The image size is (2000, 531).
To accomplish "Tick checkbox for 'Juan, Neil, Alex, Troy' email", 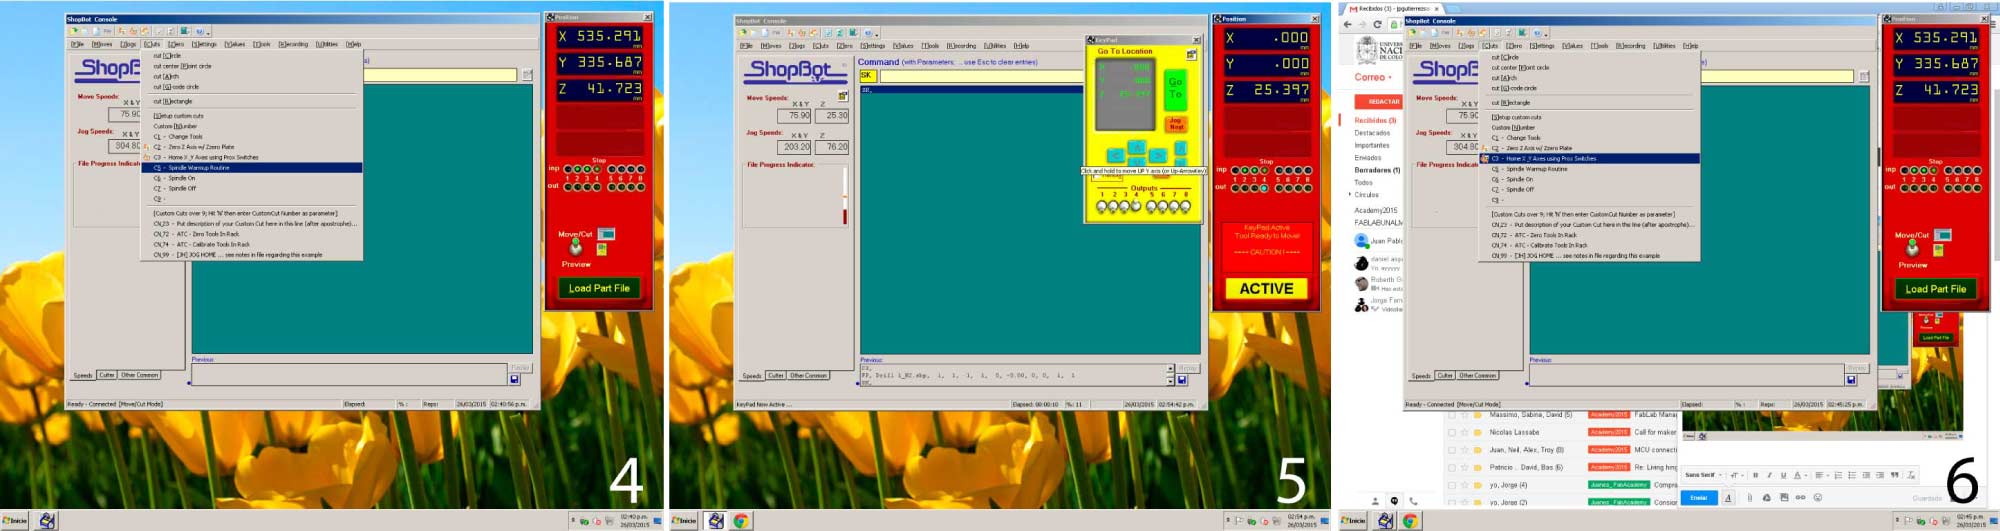I will (x=1451, y=450).
